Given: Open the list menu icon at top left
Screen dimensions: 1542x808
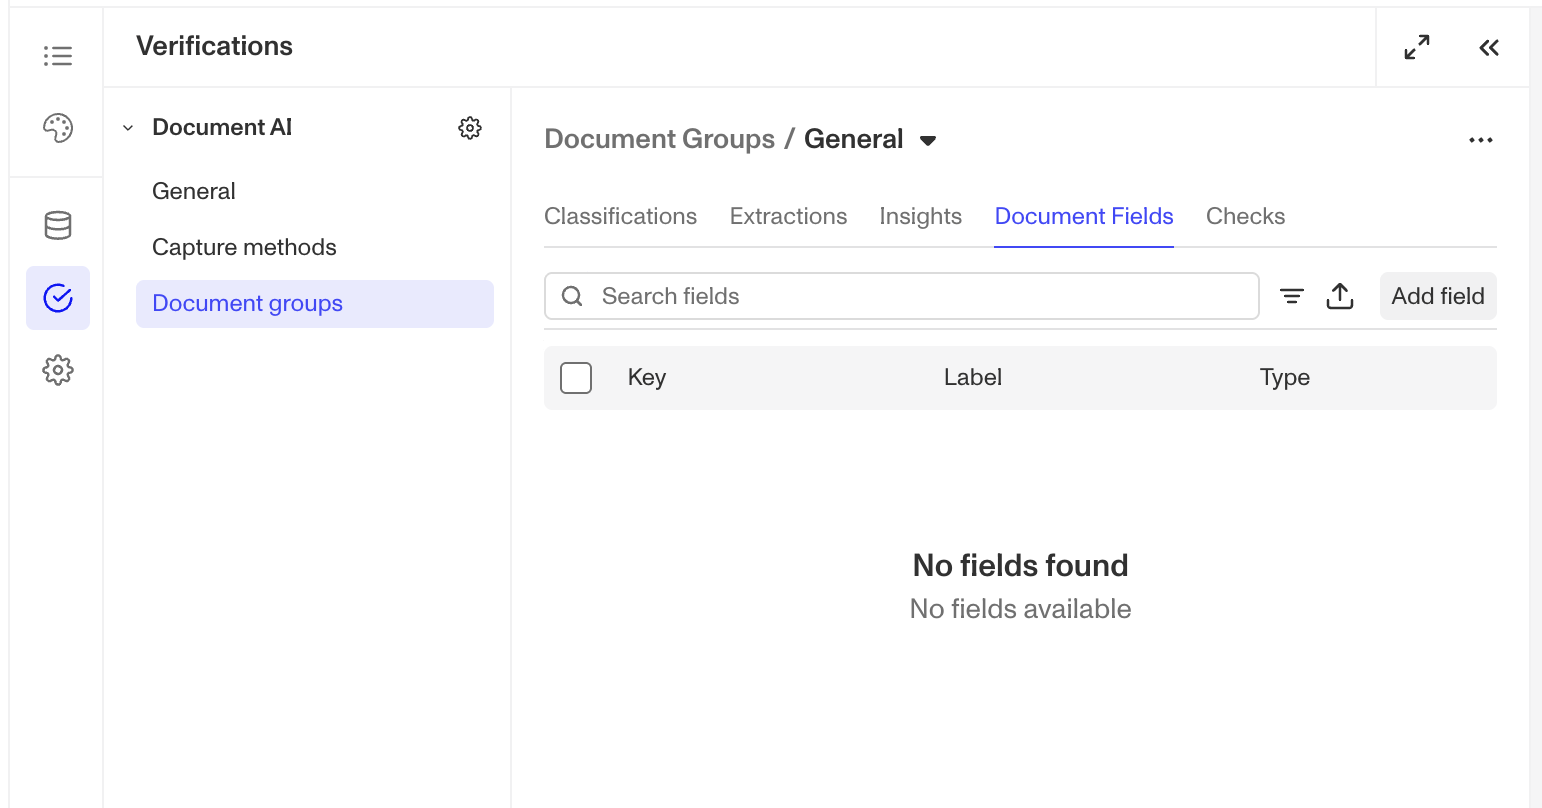Looking at the screenshot, I should click(x=57, y=56).
